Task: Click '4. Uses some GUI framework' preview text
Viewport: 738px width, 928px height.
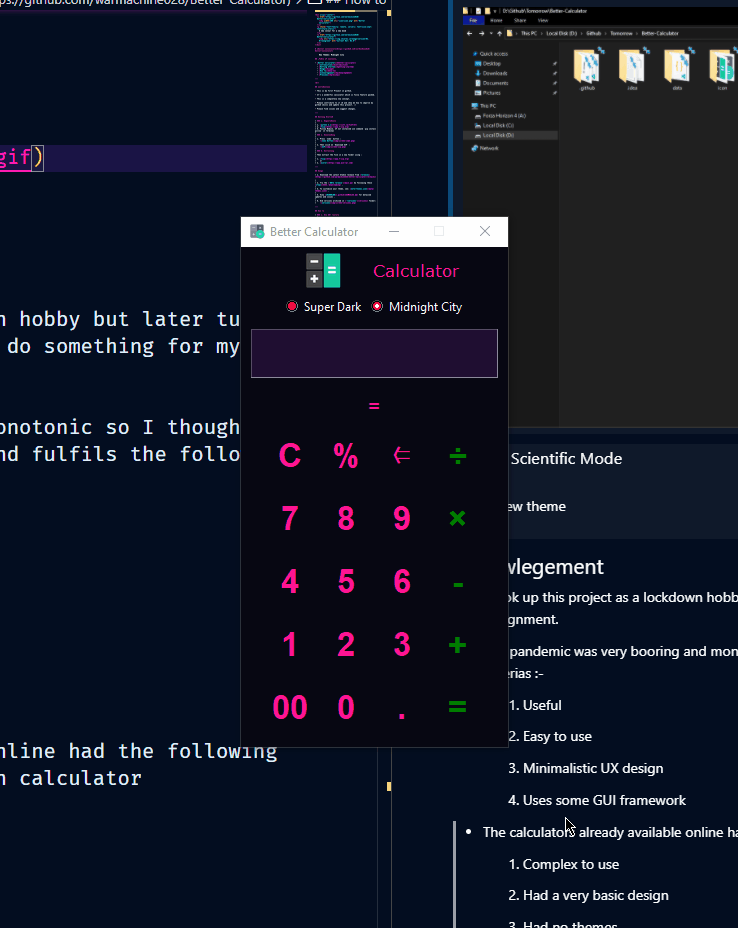Action: (597, 800)
